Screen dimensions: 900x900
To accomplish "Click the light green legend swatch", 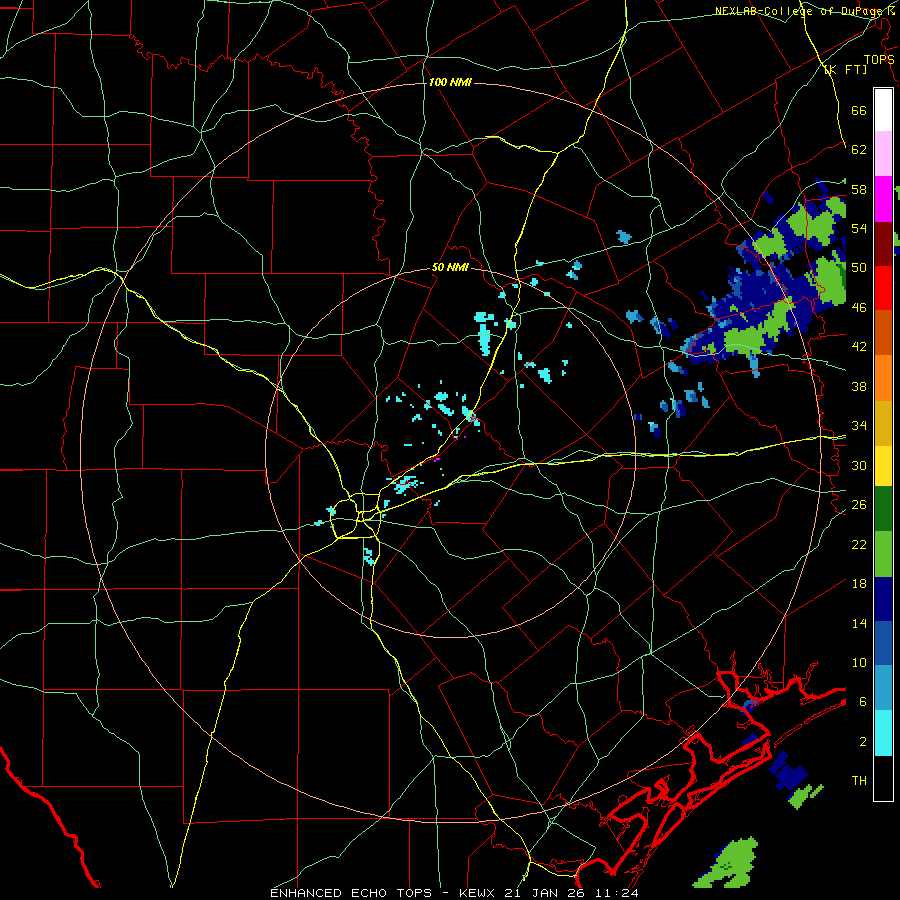I will pyautogui.click(x=883, y=554).
